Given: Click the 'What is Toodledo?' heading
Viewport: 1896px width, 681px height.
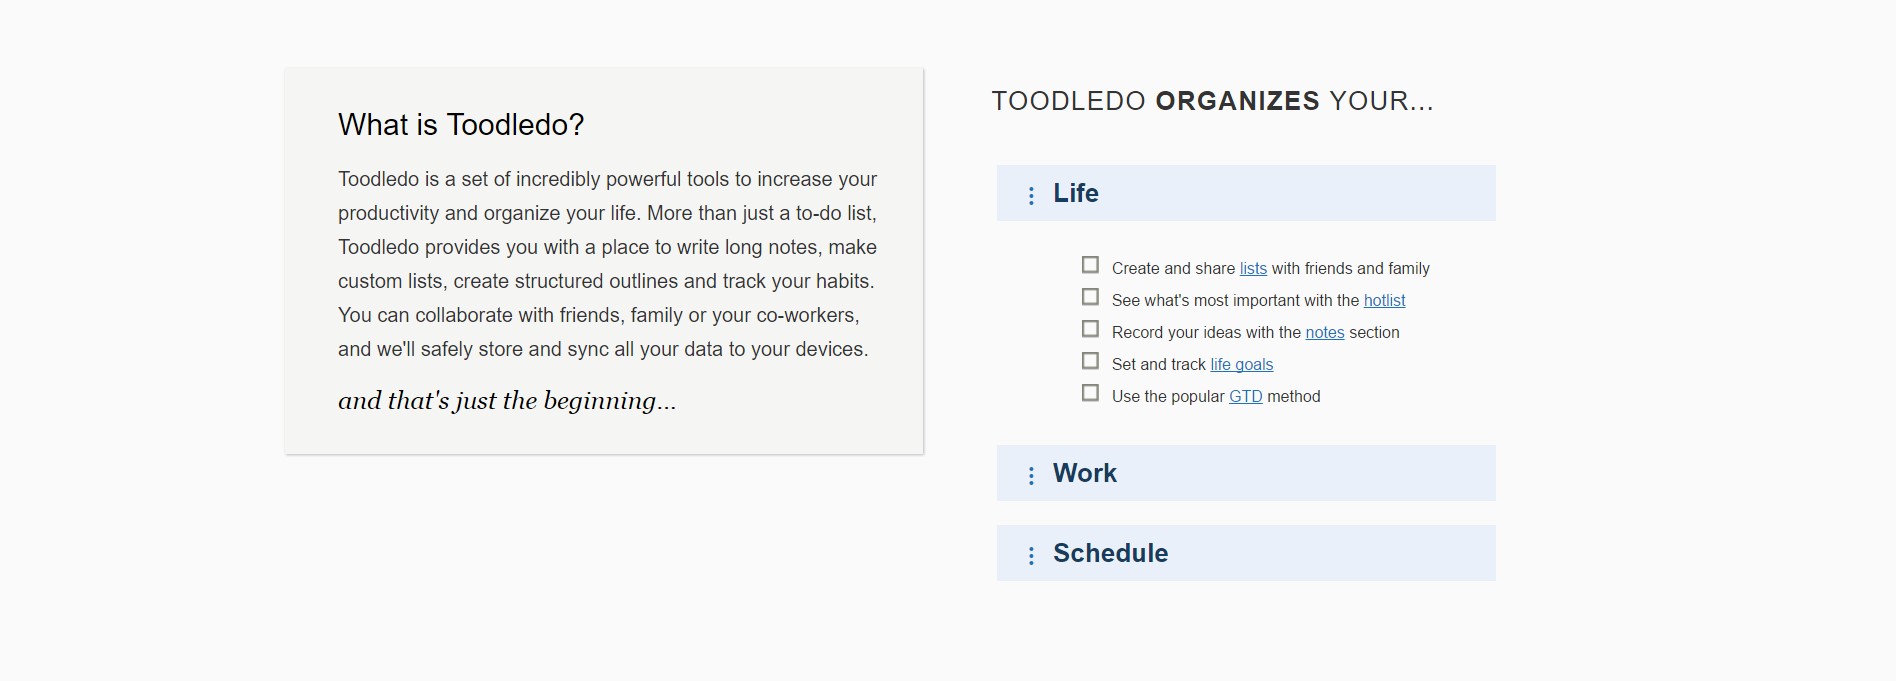Looking at the screenshot, I should click(x=461, y=125).
